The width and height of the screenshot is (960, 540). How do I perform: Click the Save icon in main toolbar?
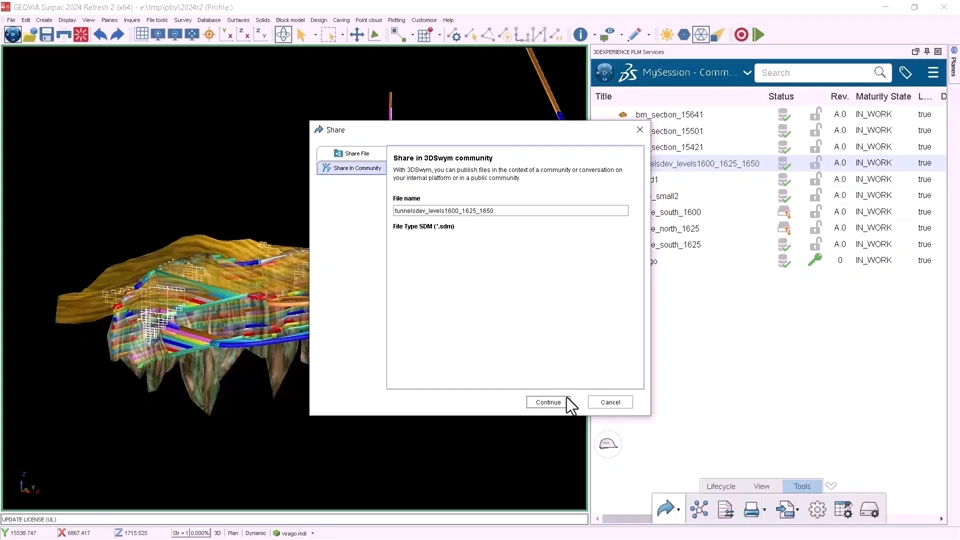[x=47, y=34]
